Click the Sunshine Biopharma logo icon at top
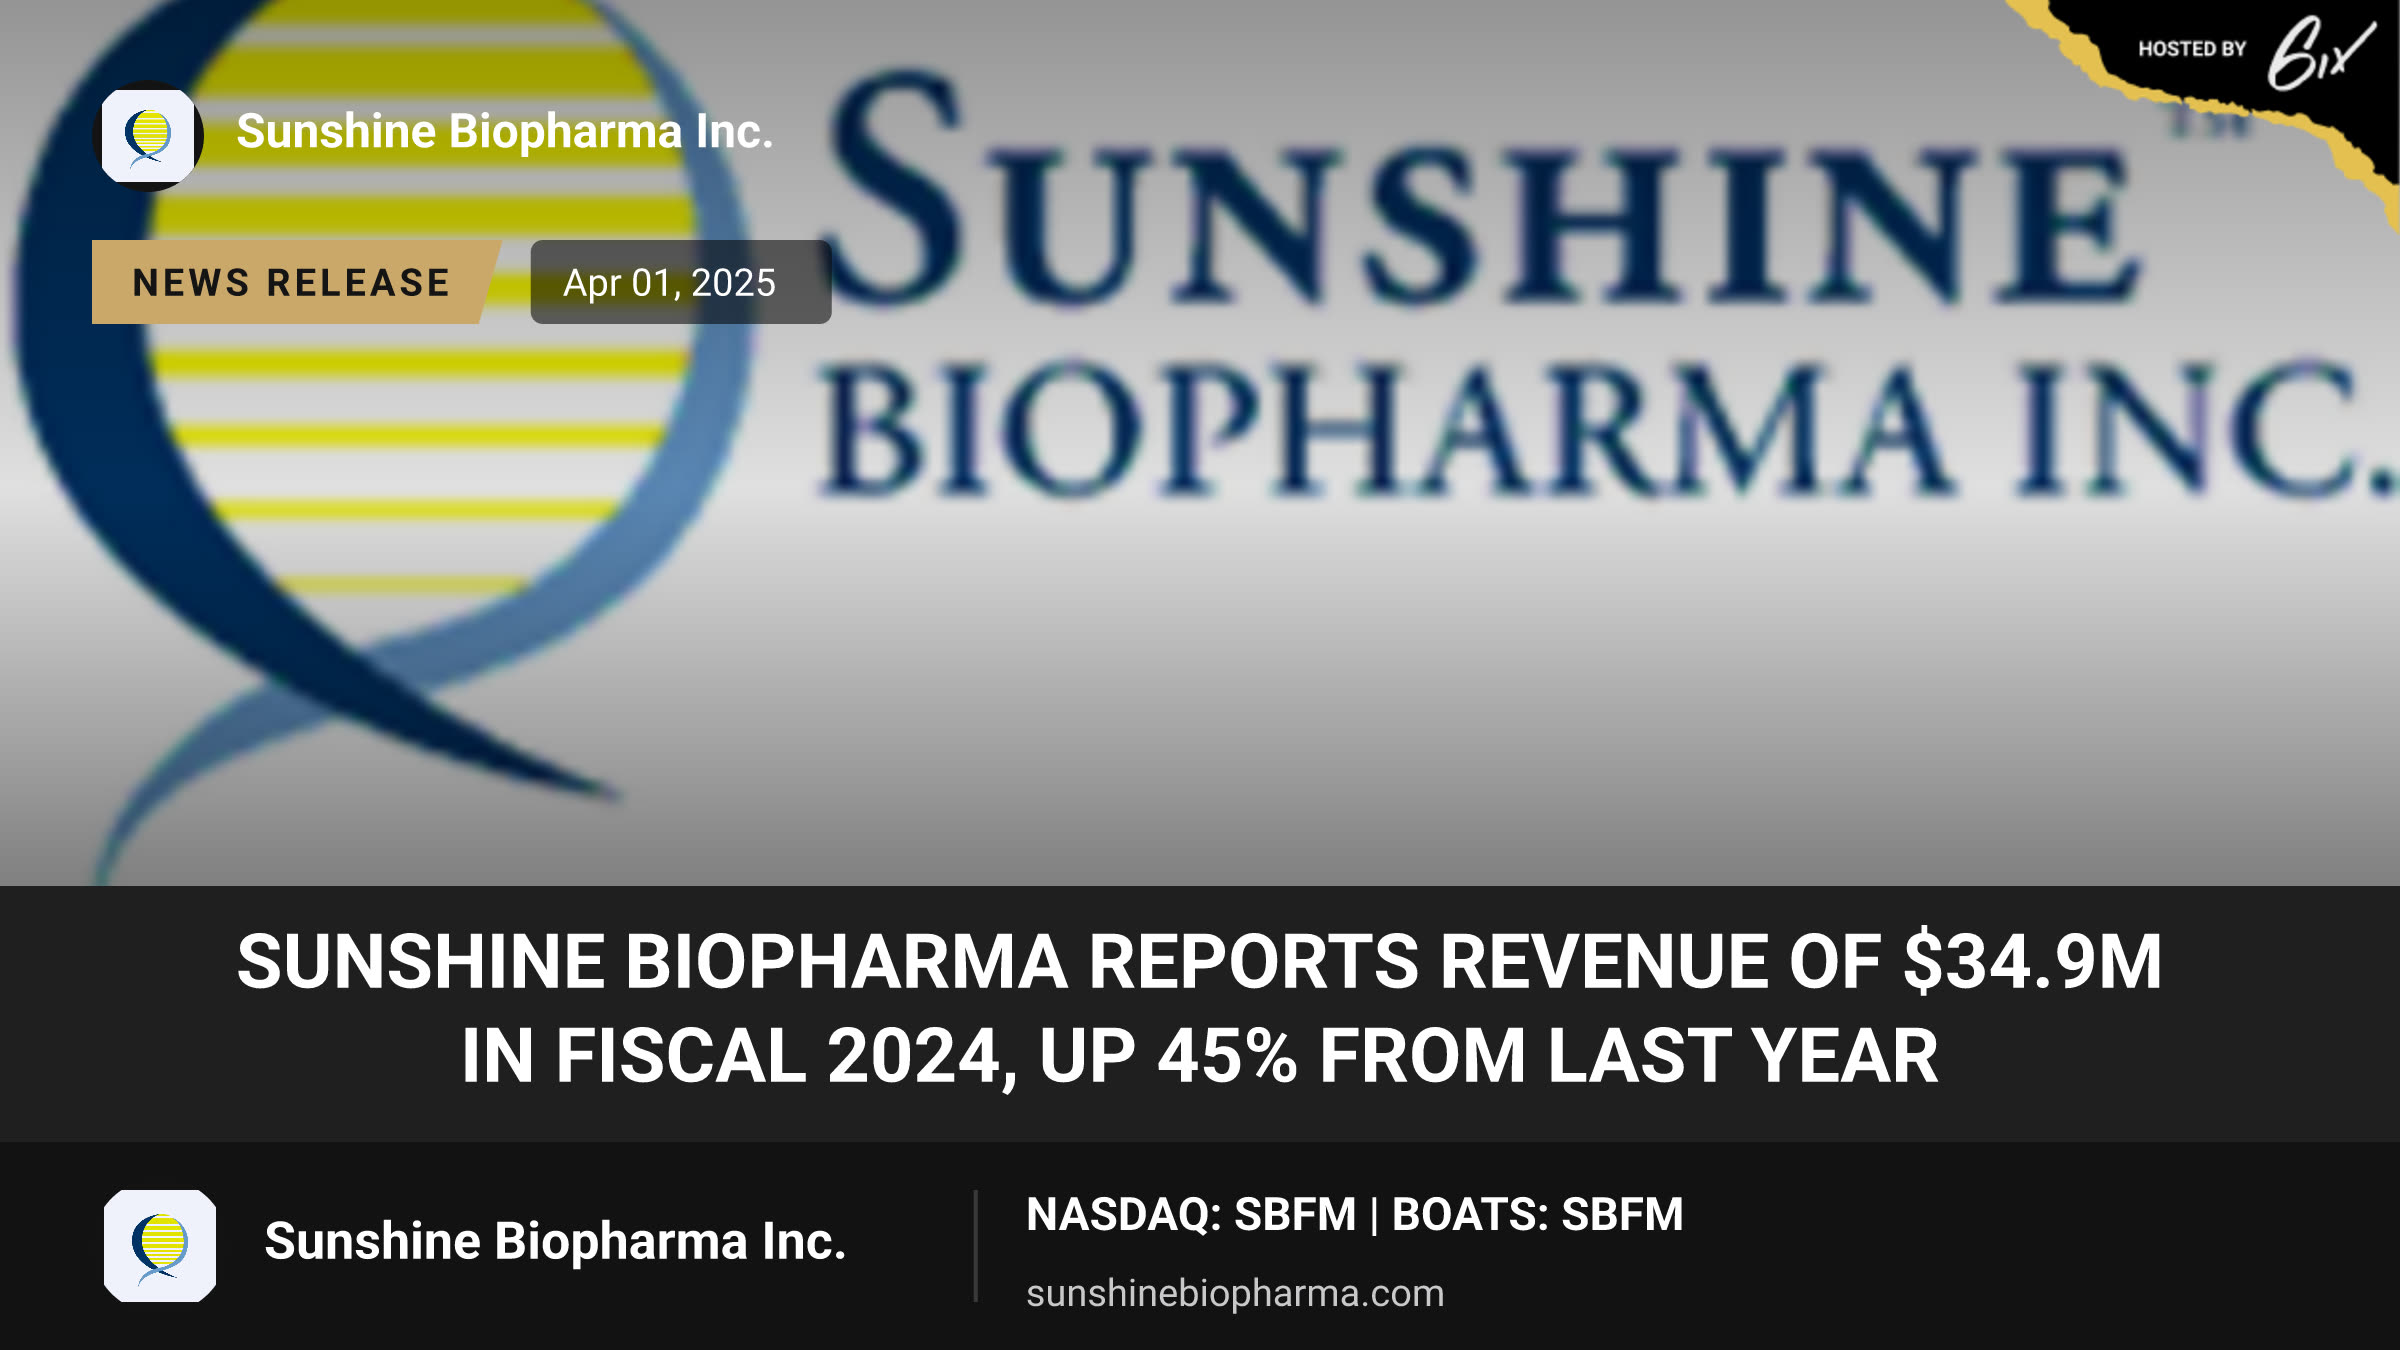Screen dimensions: 2400x1350 (x=148, y=136)
